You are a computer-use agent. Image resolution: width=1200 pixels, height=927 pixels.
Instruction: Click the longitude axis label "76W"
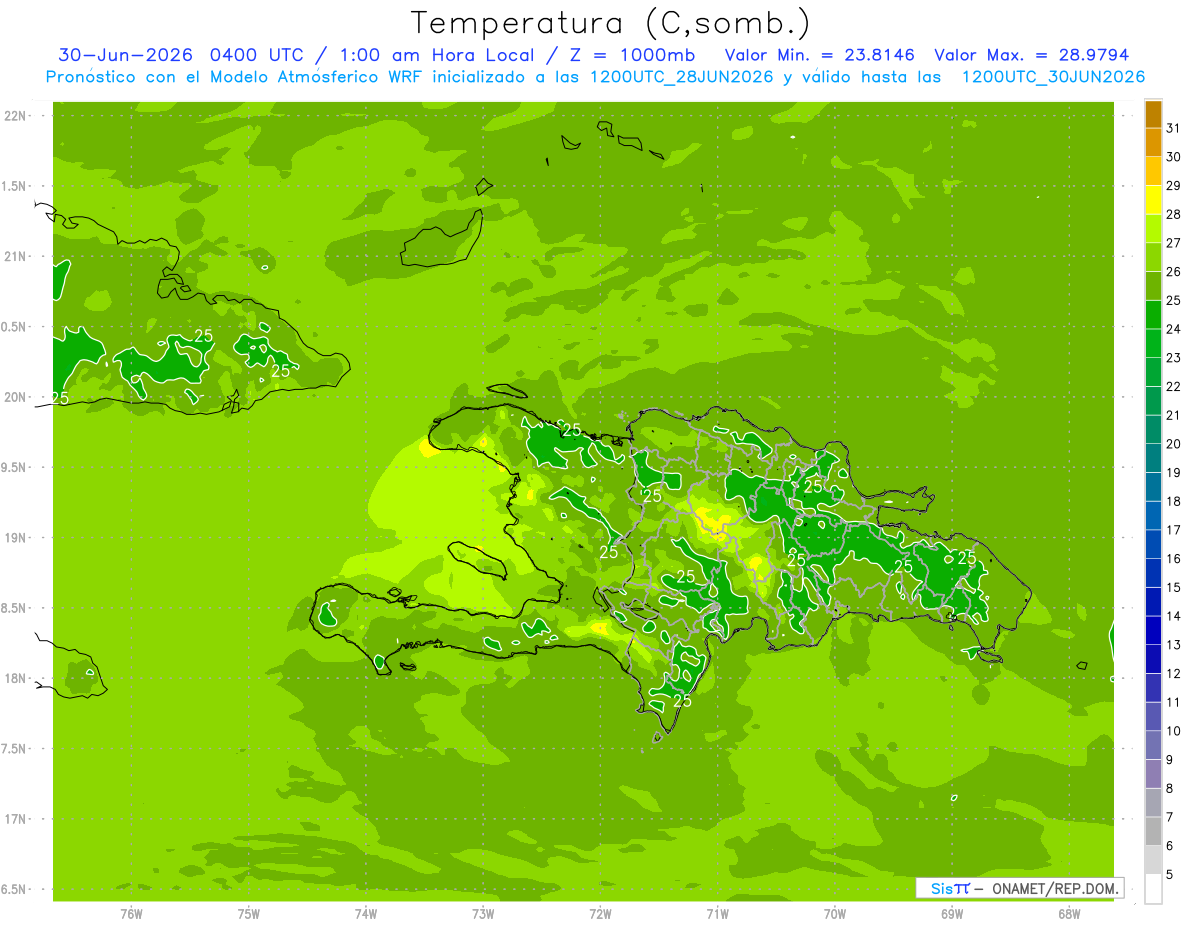click(131, 914)
